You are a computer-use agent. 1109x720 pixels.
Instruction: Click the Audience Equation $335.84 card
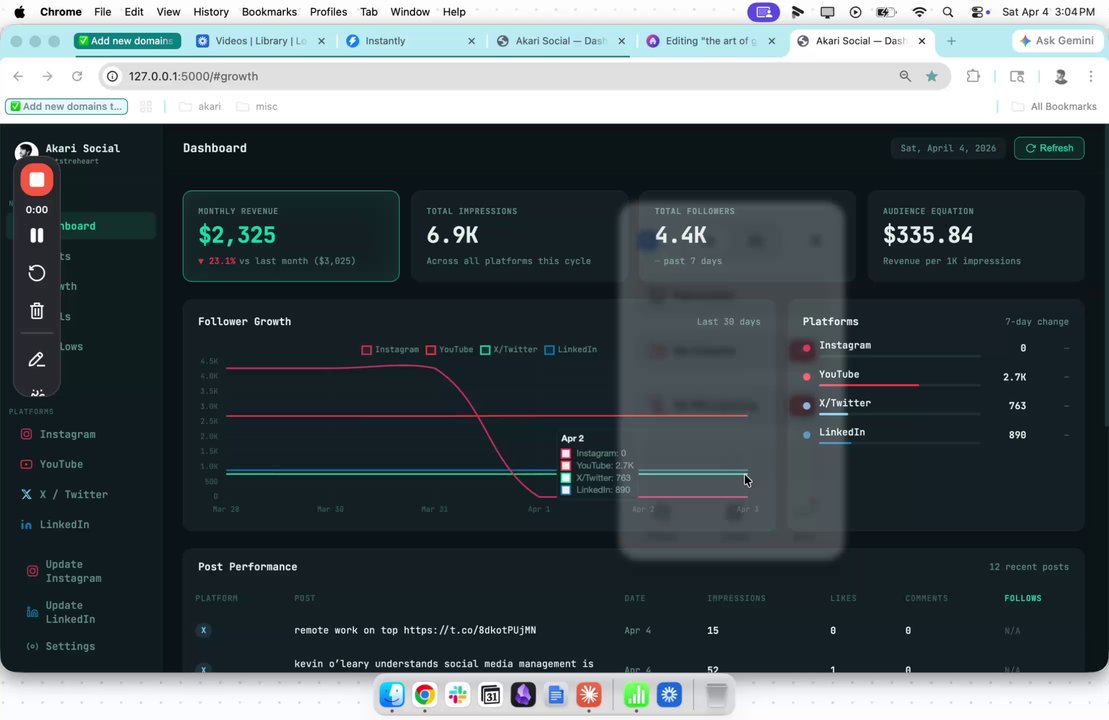pyautogui.click(x=976, y=236)
